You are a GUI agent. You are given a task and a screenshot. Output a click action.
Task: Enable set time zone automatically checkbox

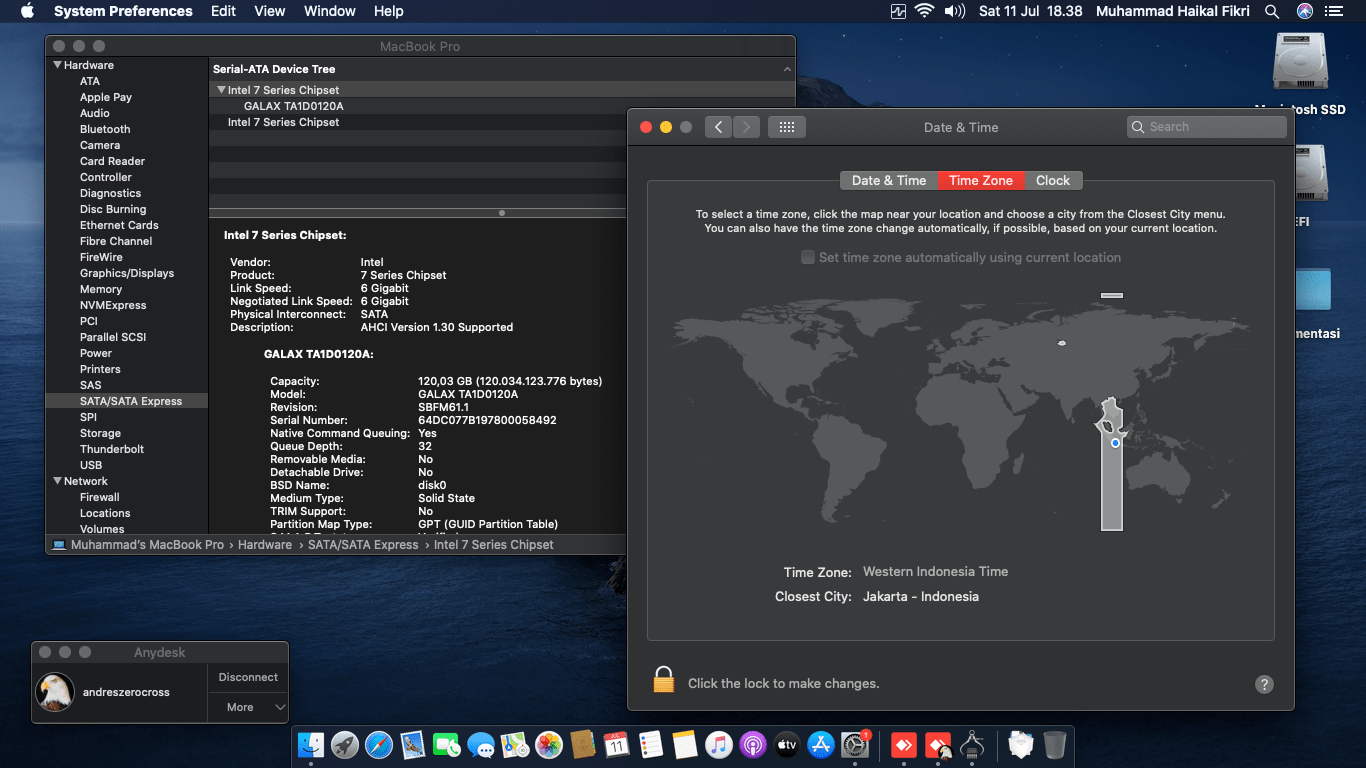[x=808, y=257]
